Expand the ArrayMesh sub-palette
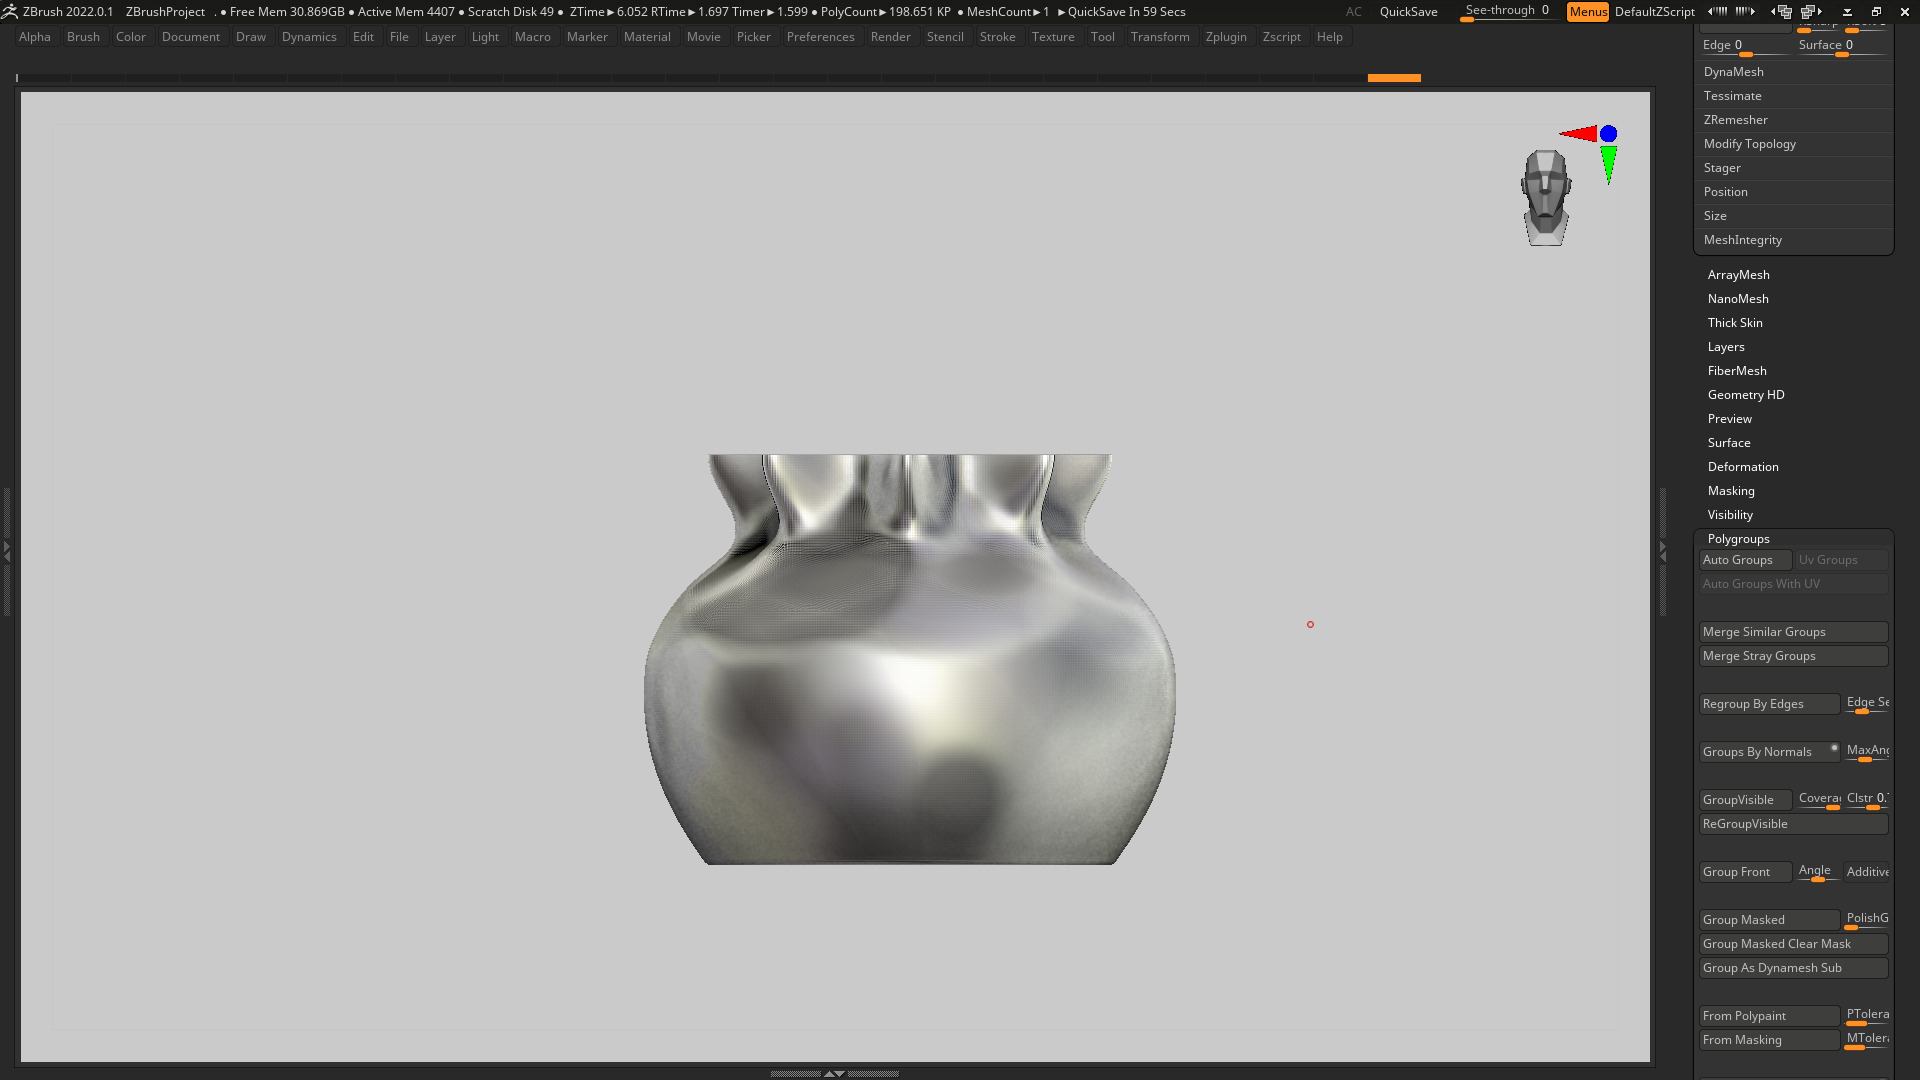The image size is (1920, 1080). pyautogui.click(x=1738, y=275)
